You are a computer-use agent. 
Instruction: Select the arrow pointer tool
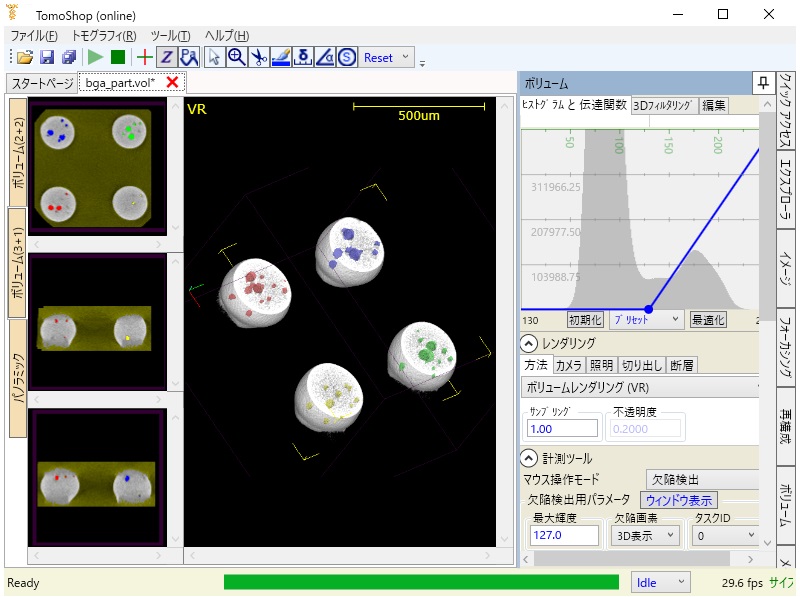click(214, 57)
